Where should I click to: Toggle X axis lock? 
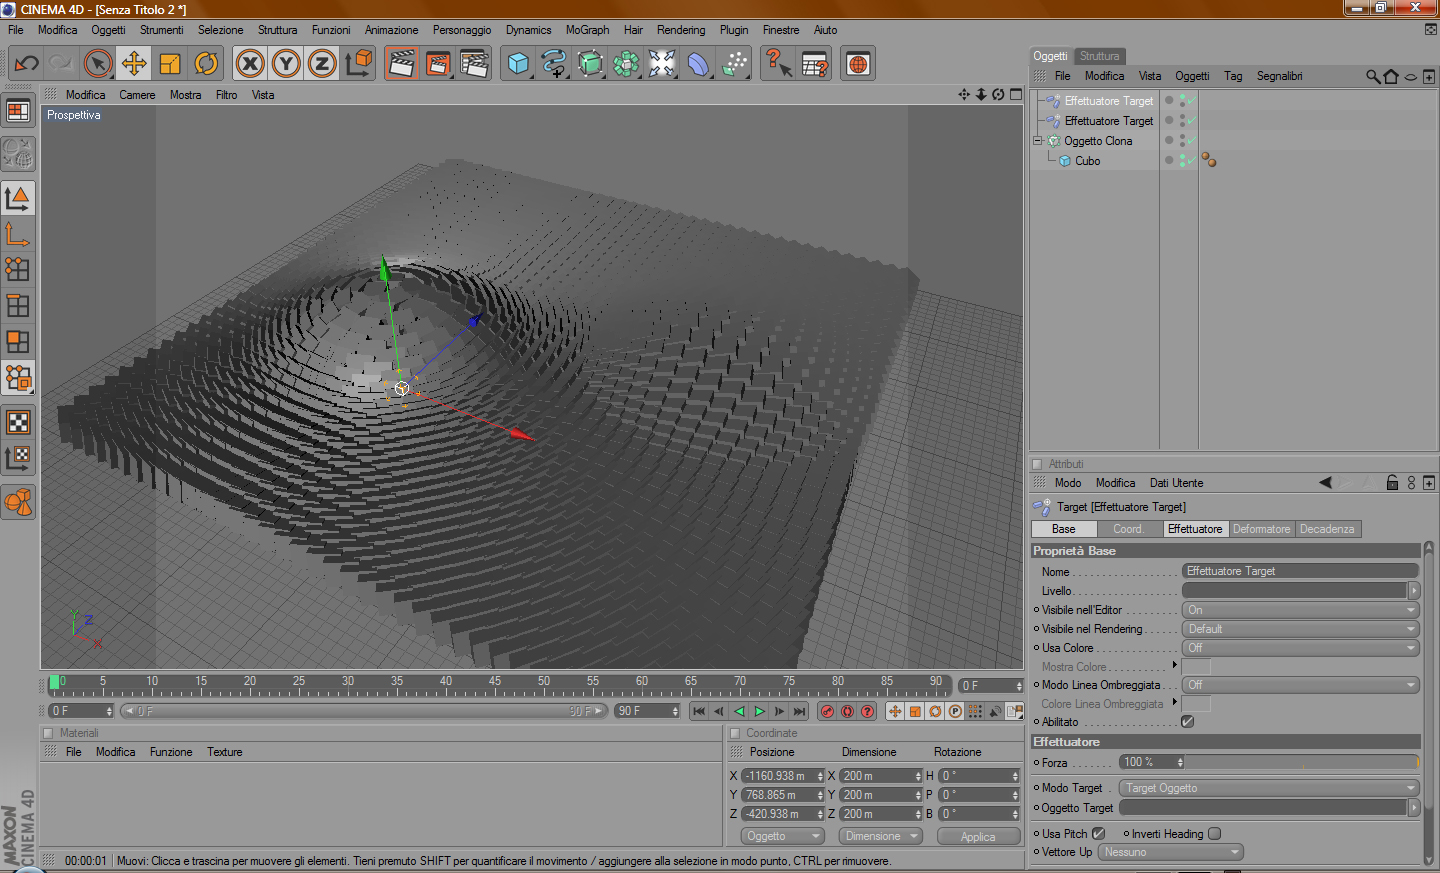click(x=250, y=64)
